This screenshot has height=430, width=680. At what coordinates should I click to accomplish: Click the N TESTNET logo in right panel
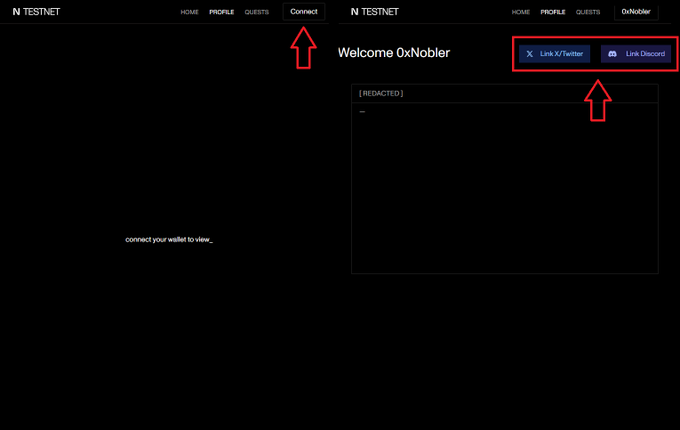(375, 12)
